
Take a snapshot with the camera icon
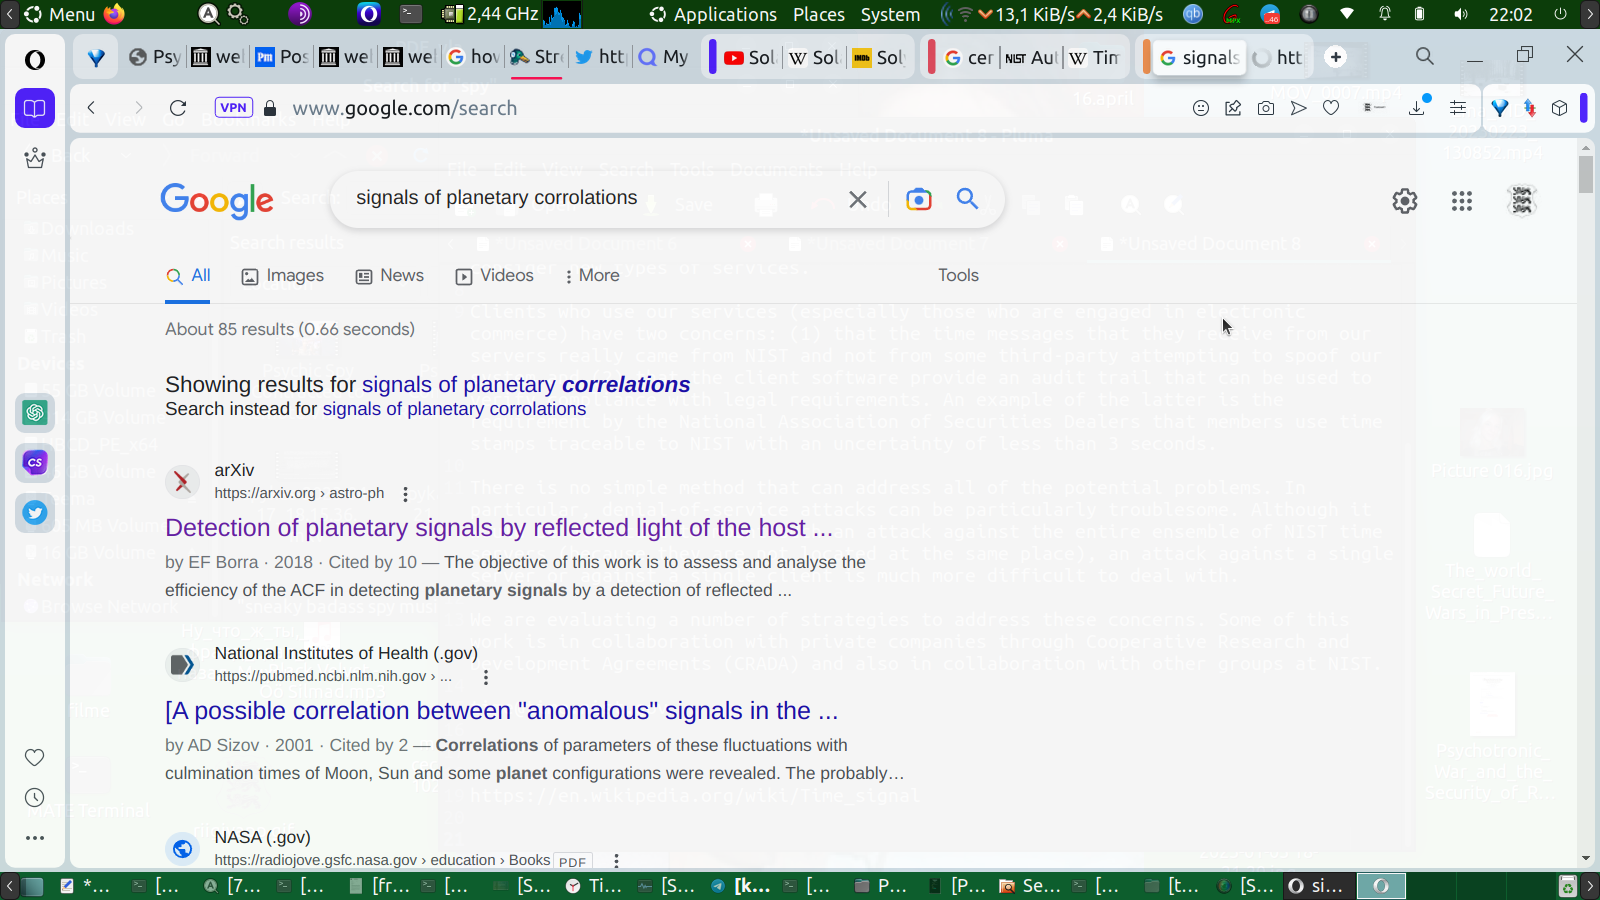pos(1266,108)
